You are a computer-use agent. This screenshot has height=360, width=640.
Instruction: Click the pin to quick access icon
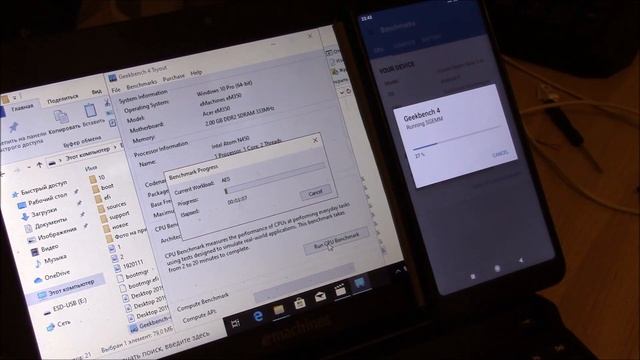pyautogui.click(x=14, y=127)
